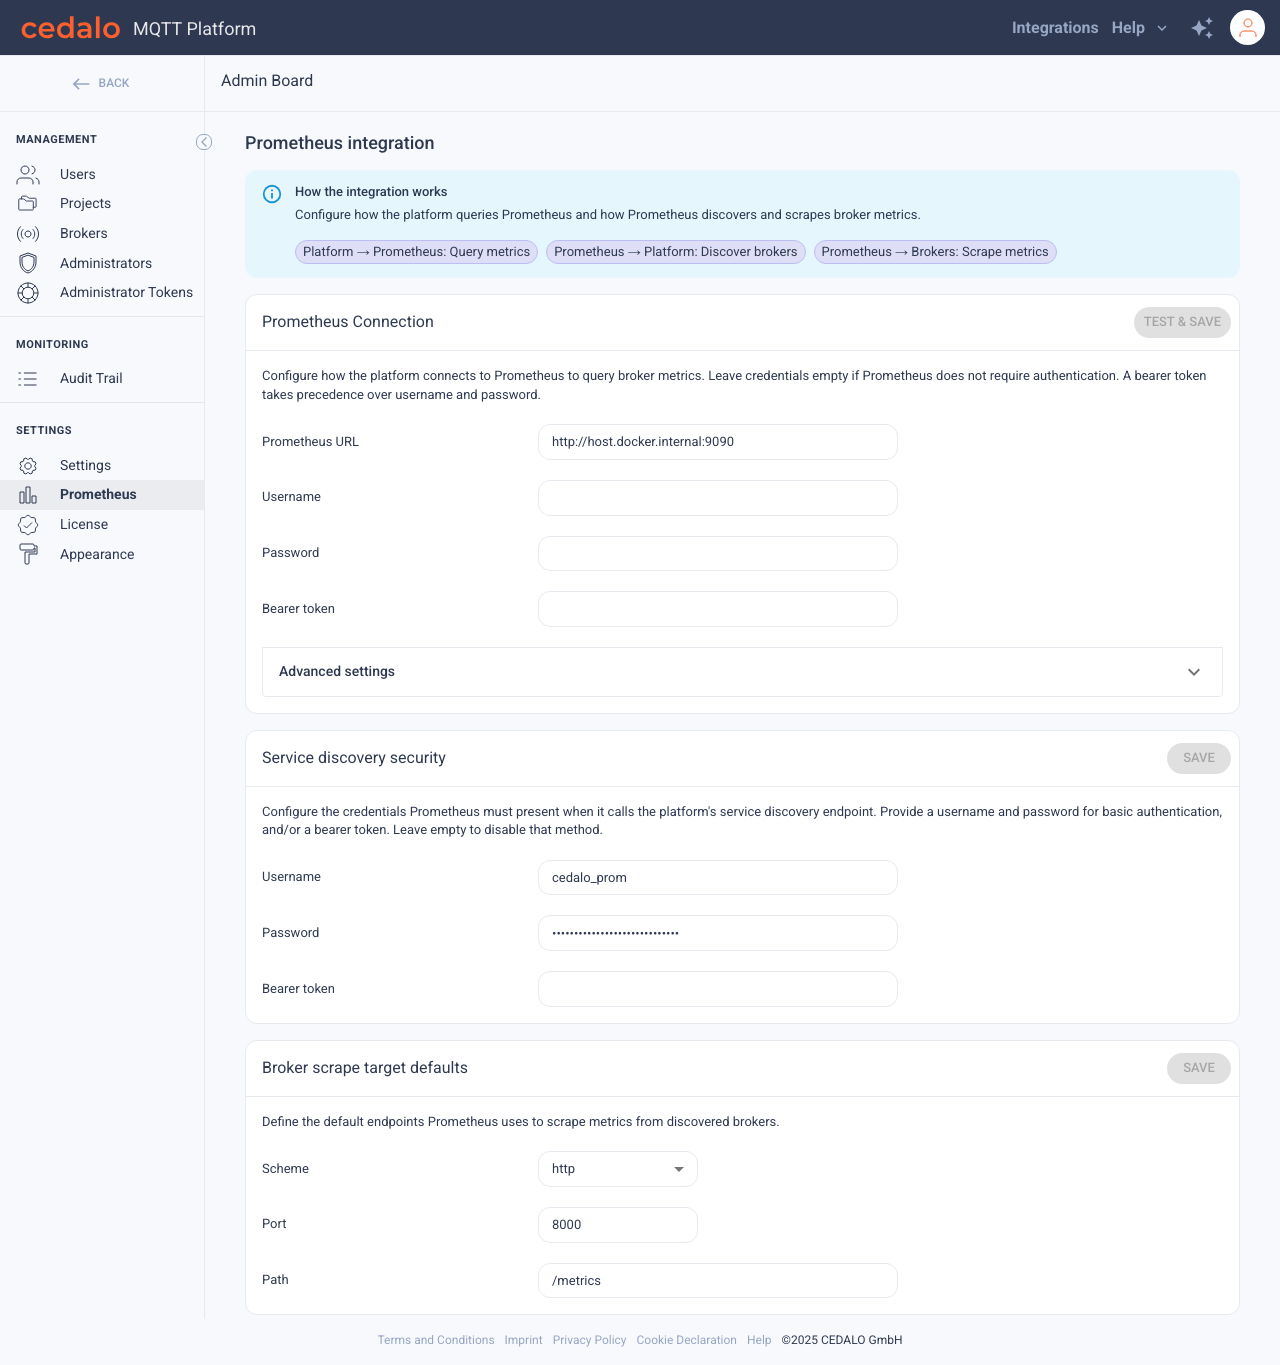This screenshot has height=1365, width=1280.
Task: Focus the service discovery Password field
Action: (x=718, y=933)
